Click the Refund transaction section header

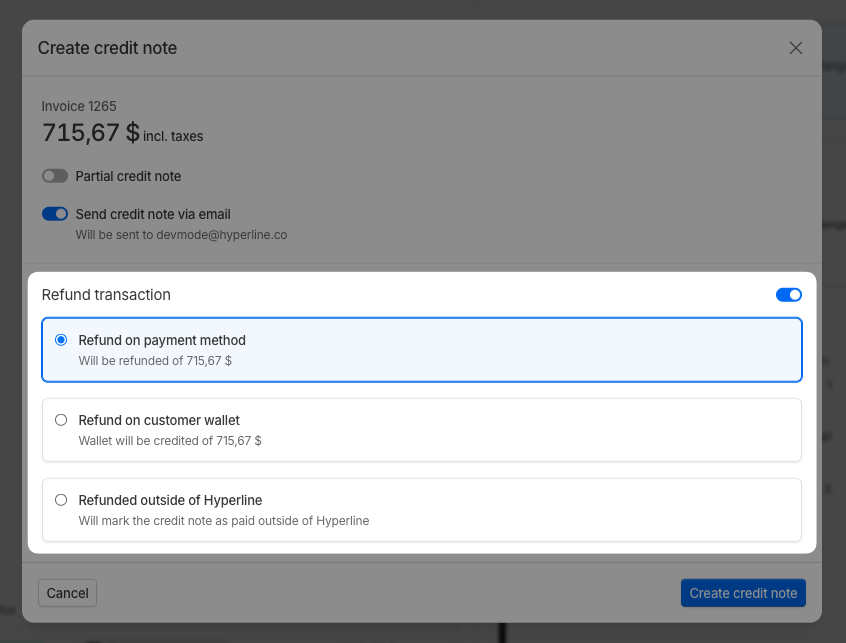(106, 294)
